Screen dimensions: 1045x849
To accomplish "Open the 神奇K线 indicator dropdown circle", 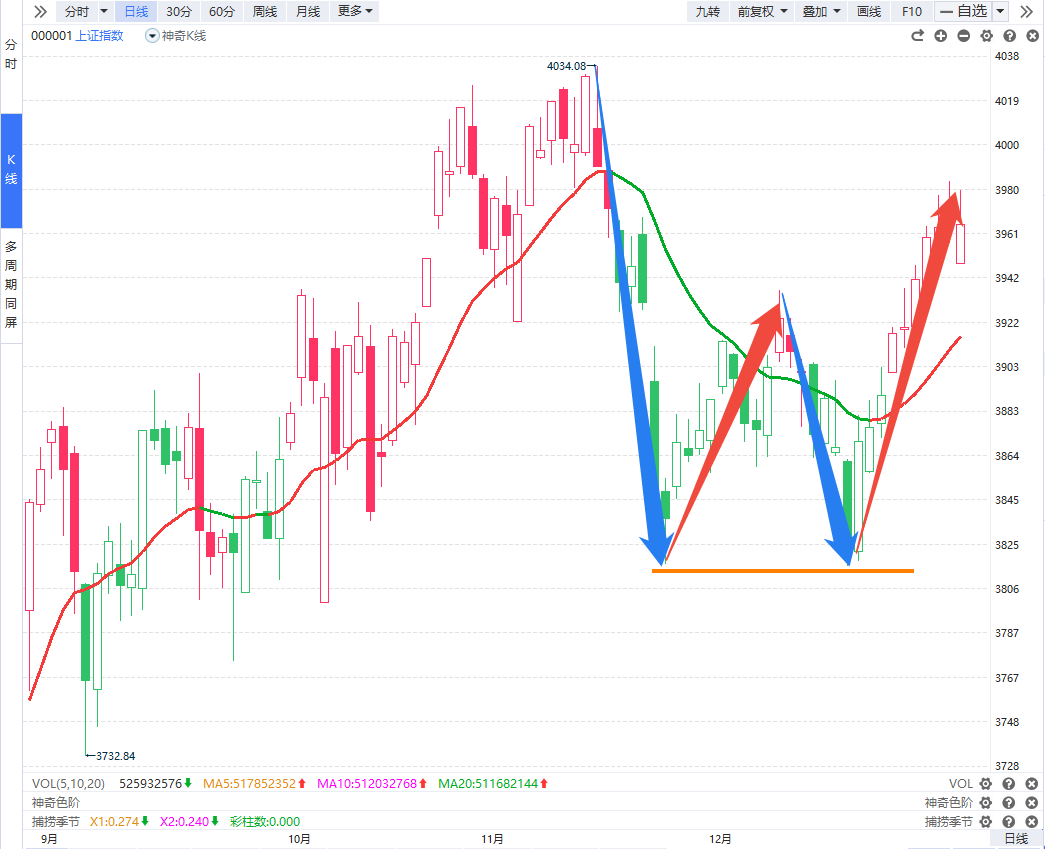I will point(152,36).
